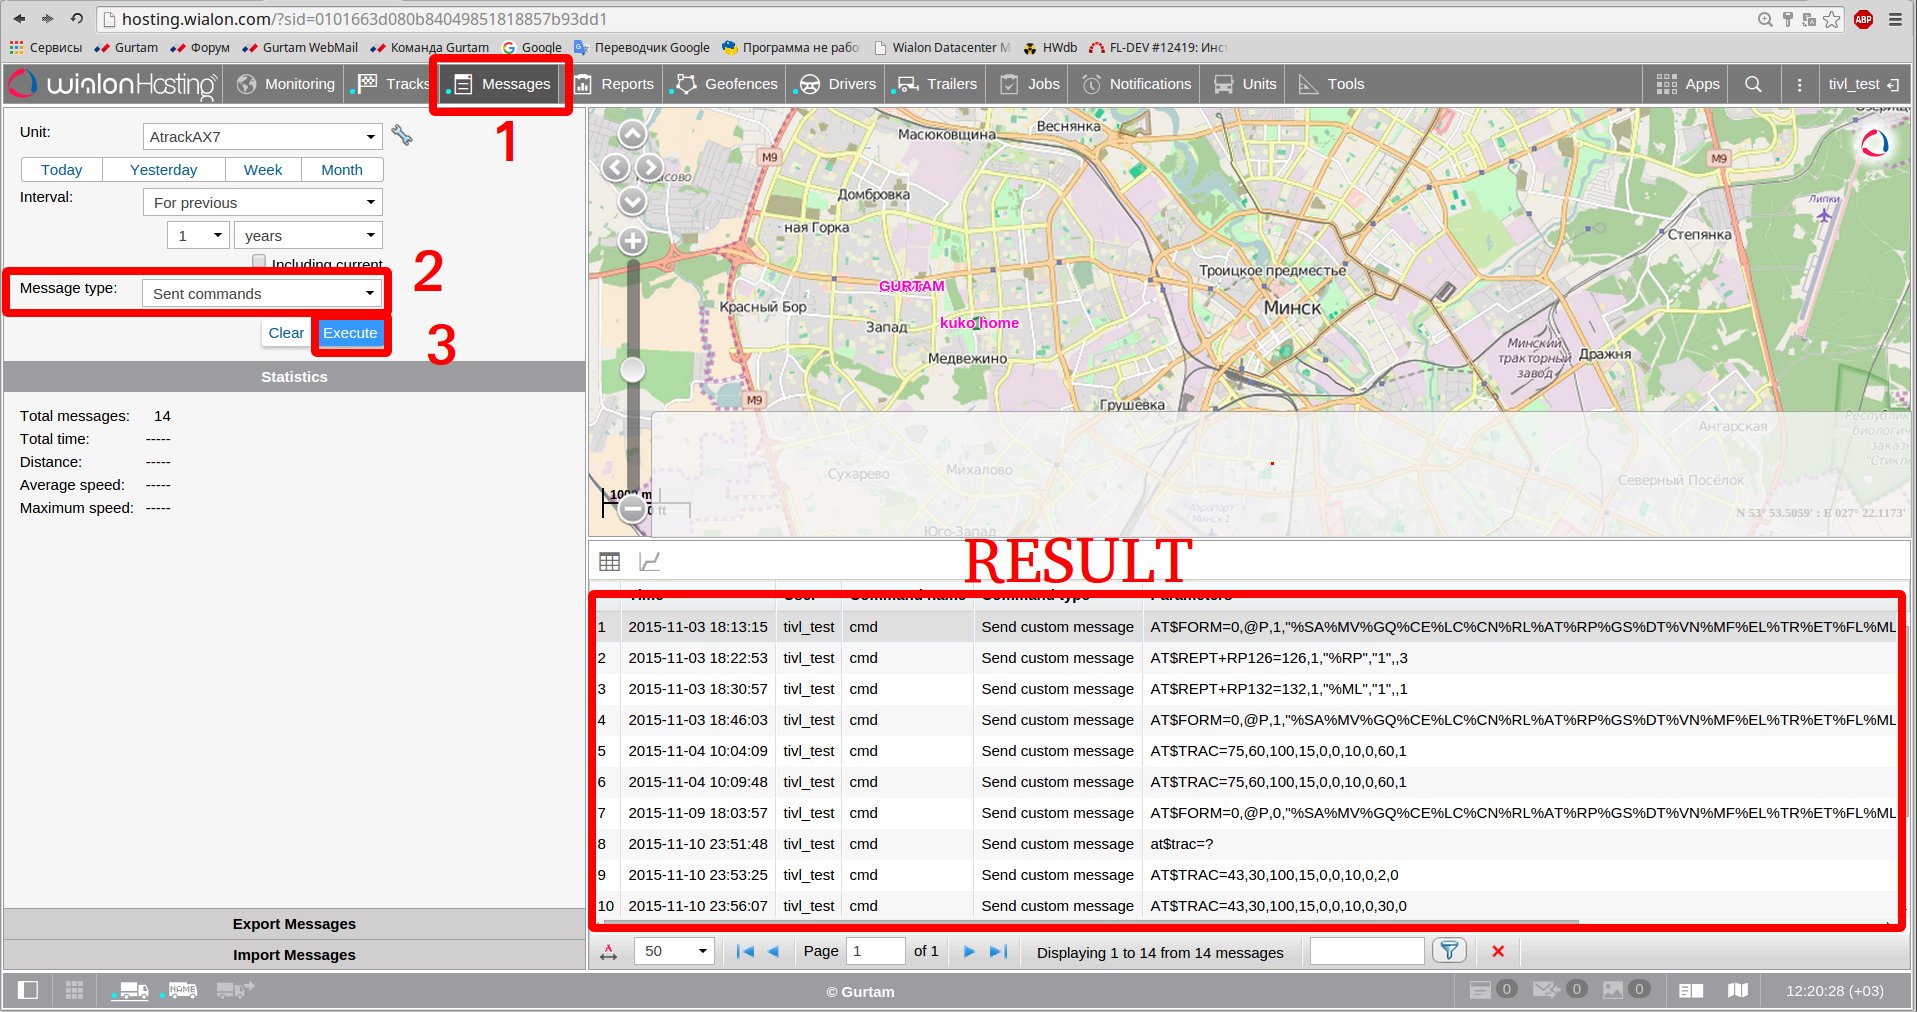This screenshot has width=1917, height=1012.
Task: Switch results to chart view icon
Action: pyautogui.click(x=649, y=562)
